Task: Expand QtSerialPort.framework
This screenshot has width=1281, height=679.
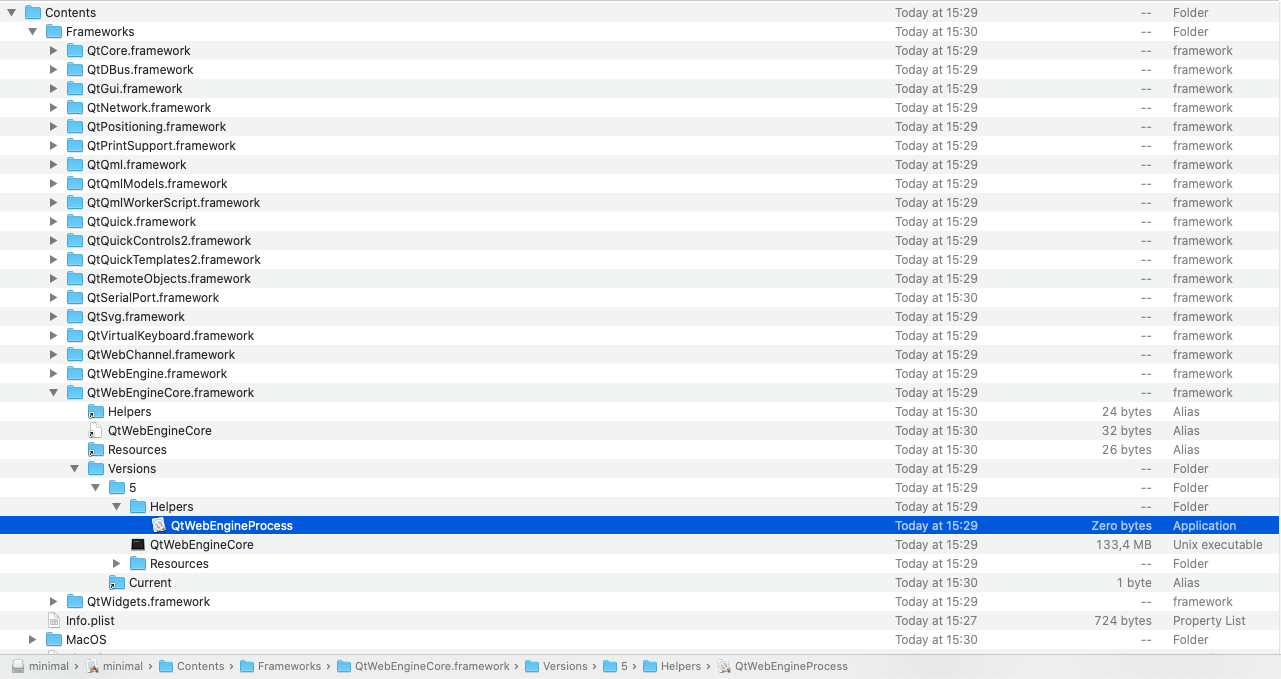Action: (54, 298)
